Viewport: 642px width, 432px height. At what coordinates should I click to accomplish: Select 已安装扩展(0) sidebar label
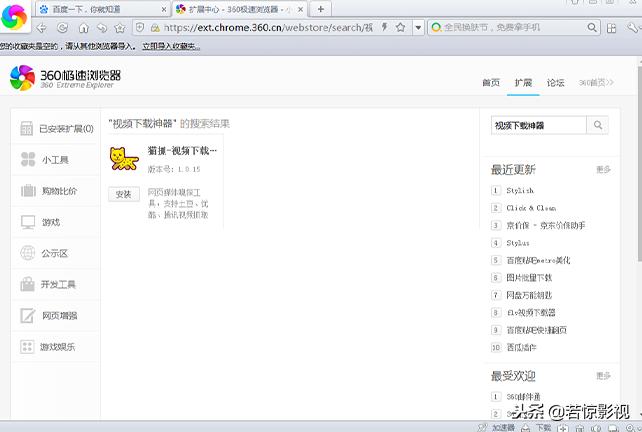66,129
